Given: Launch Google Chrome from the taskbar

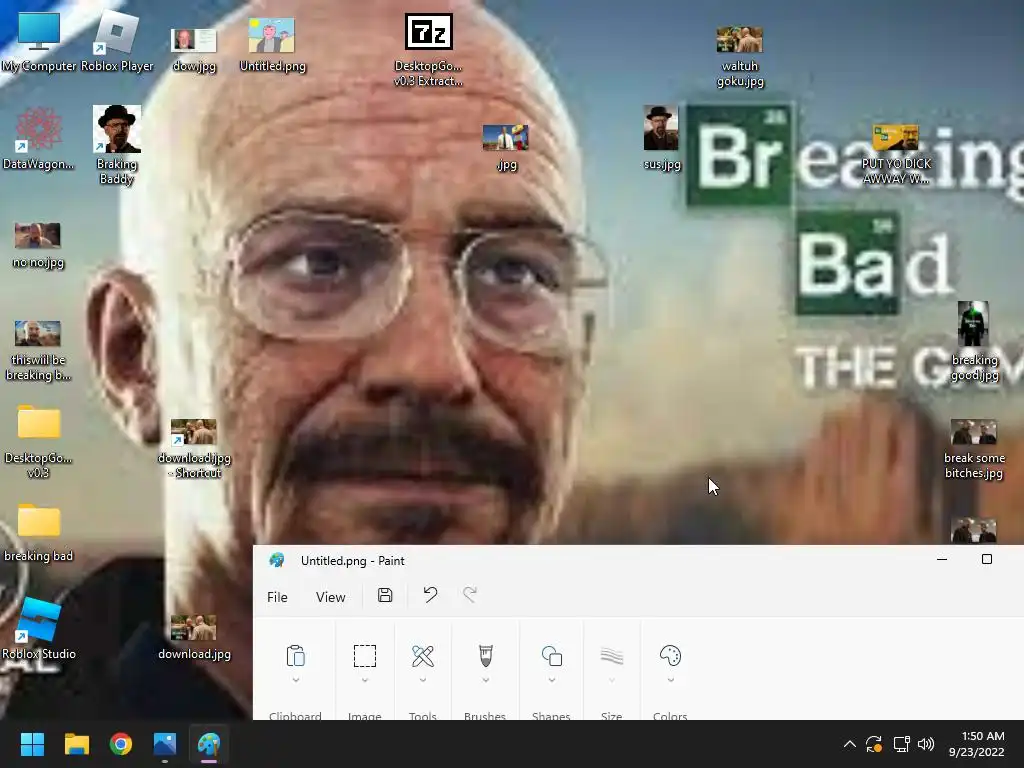Looking at the screenshot, I should click(x=121, y=744).
